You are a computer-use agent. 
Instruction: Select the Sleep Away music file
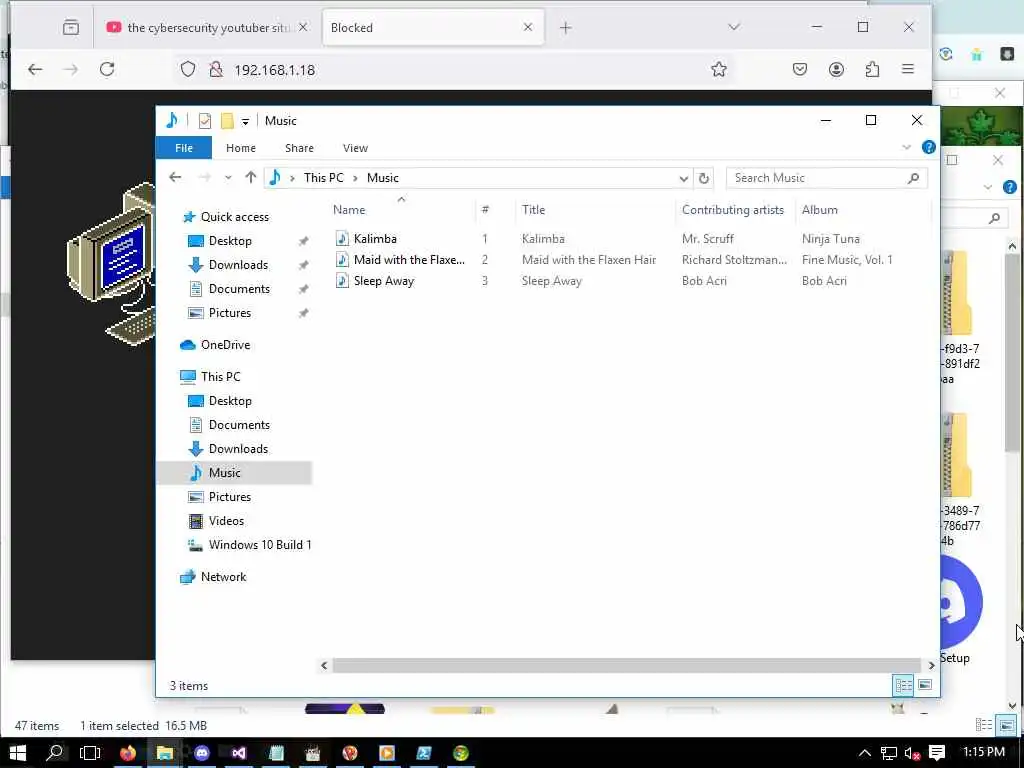pyautogui.click(x=383, y=281)
